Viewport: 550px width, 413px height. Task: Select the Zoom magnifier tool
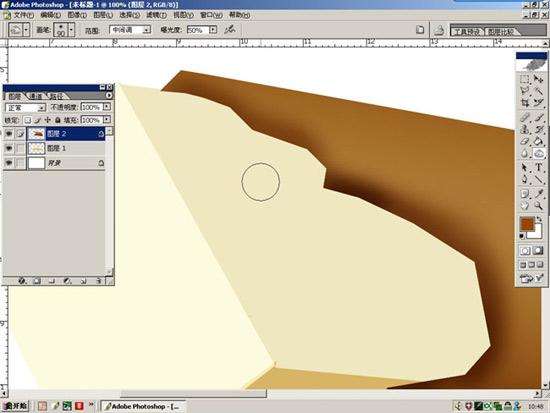tap(539, 206)
